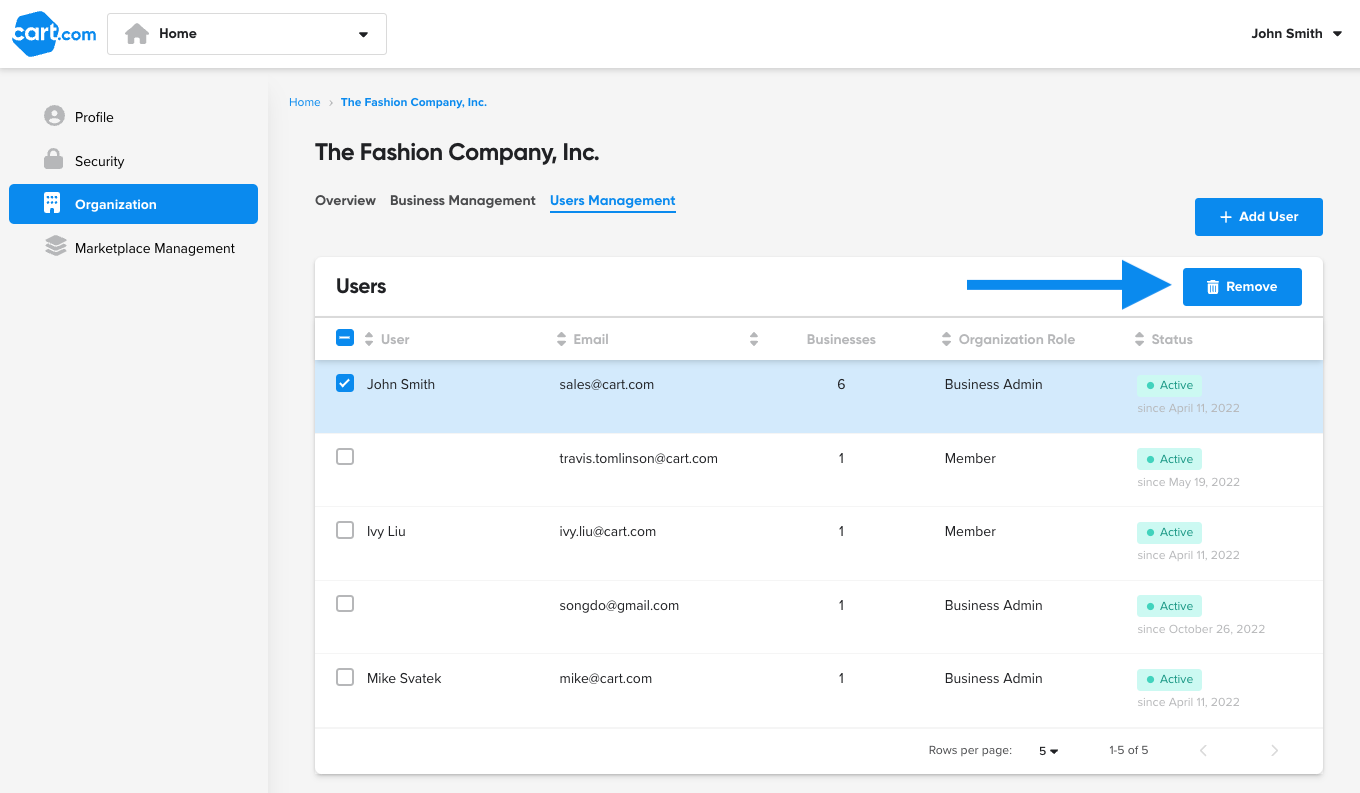This screenshot has width=1360, height=793.
Task: Click the since May 19, 2022 date
Action: tap(1188, 482)
